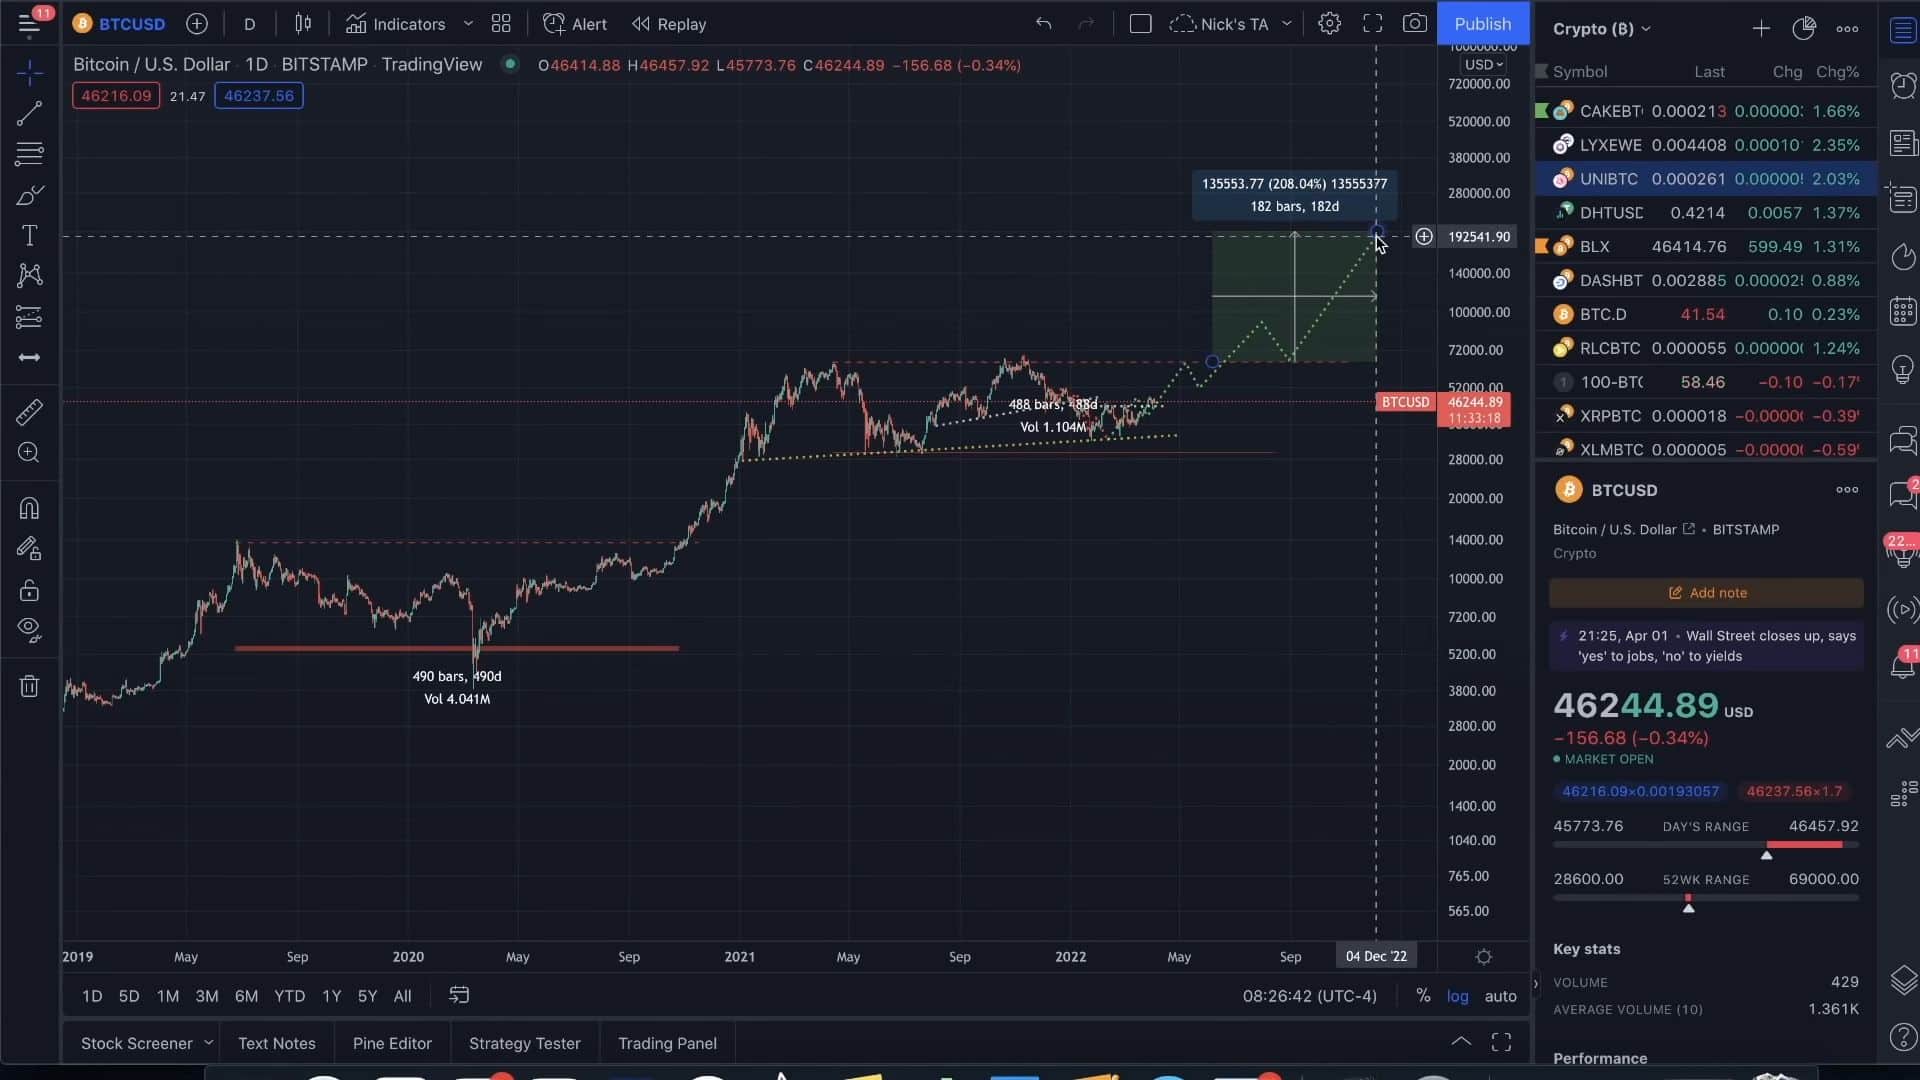Show All date range

(x=402, y=996)
